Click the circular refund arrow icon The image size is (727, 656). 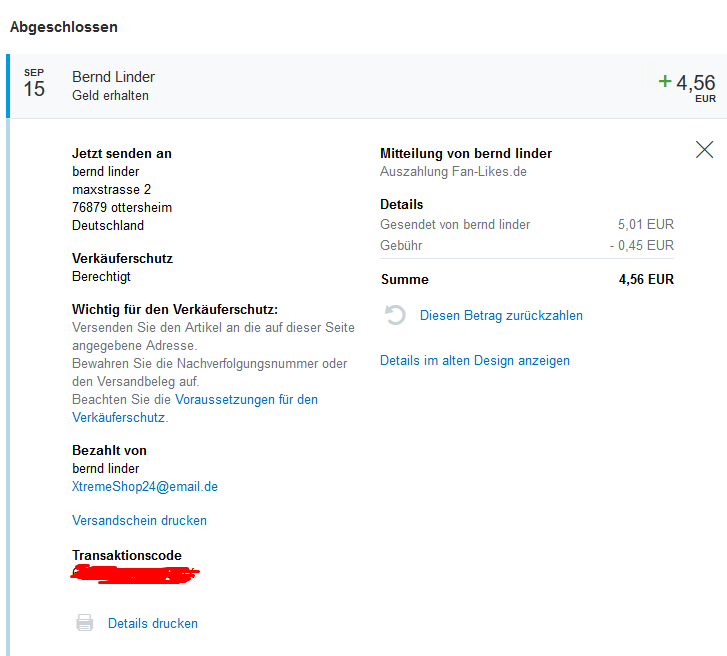[x=396, y=316]
